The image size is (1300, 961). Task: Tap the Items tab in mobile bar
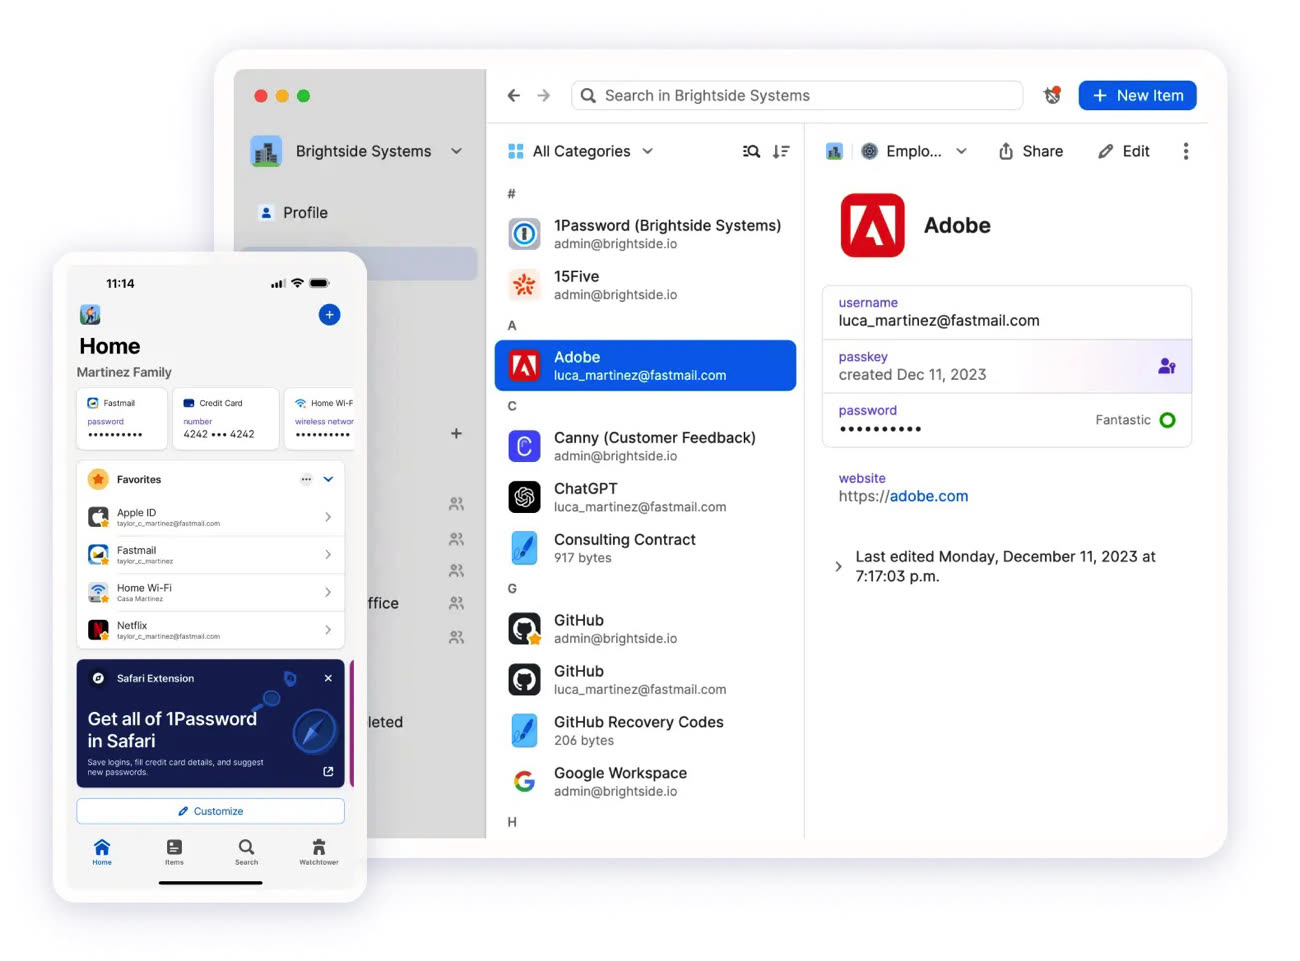coord(174,851)
